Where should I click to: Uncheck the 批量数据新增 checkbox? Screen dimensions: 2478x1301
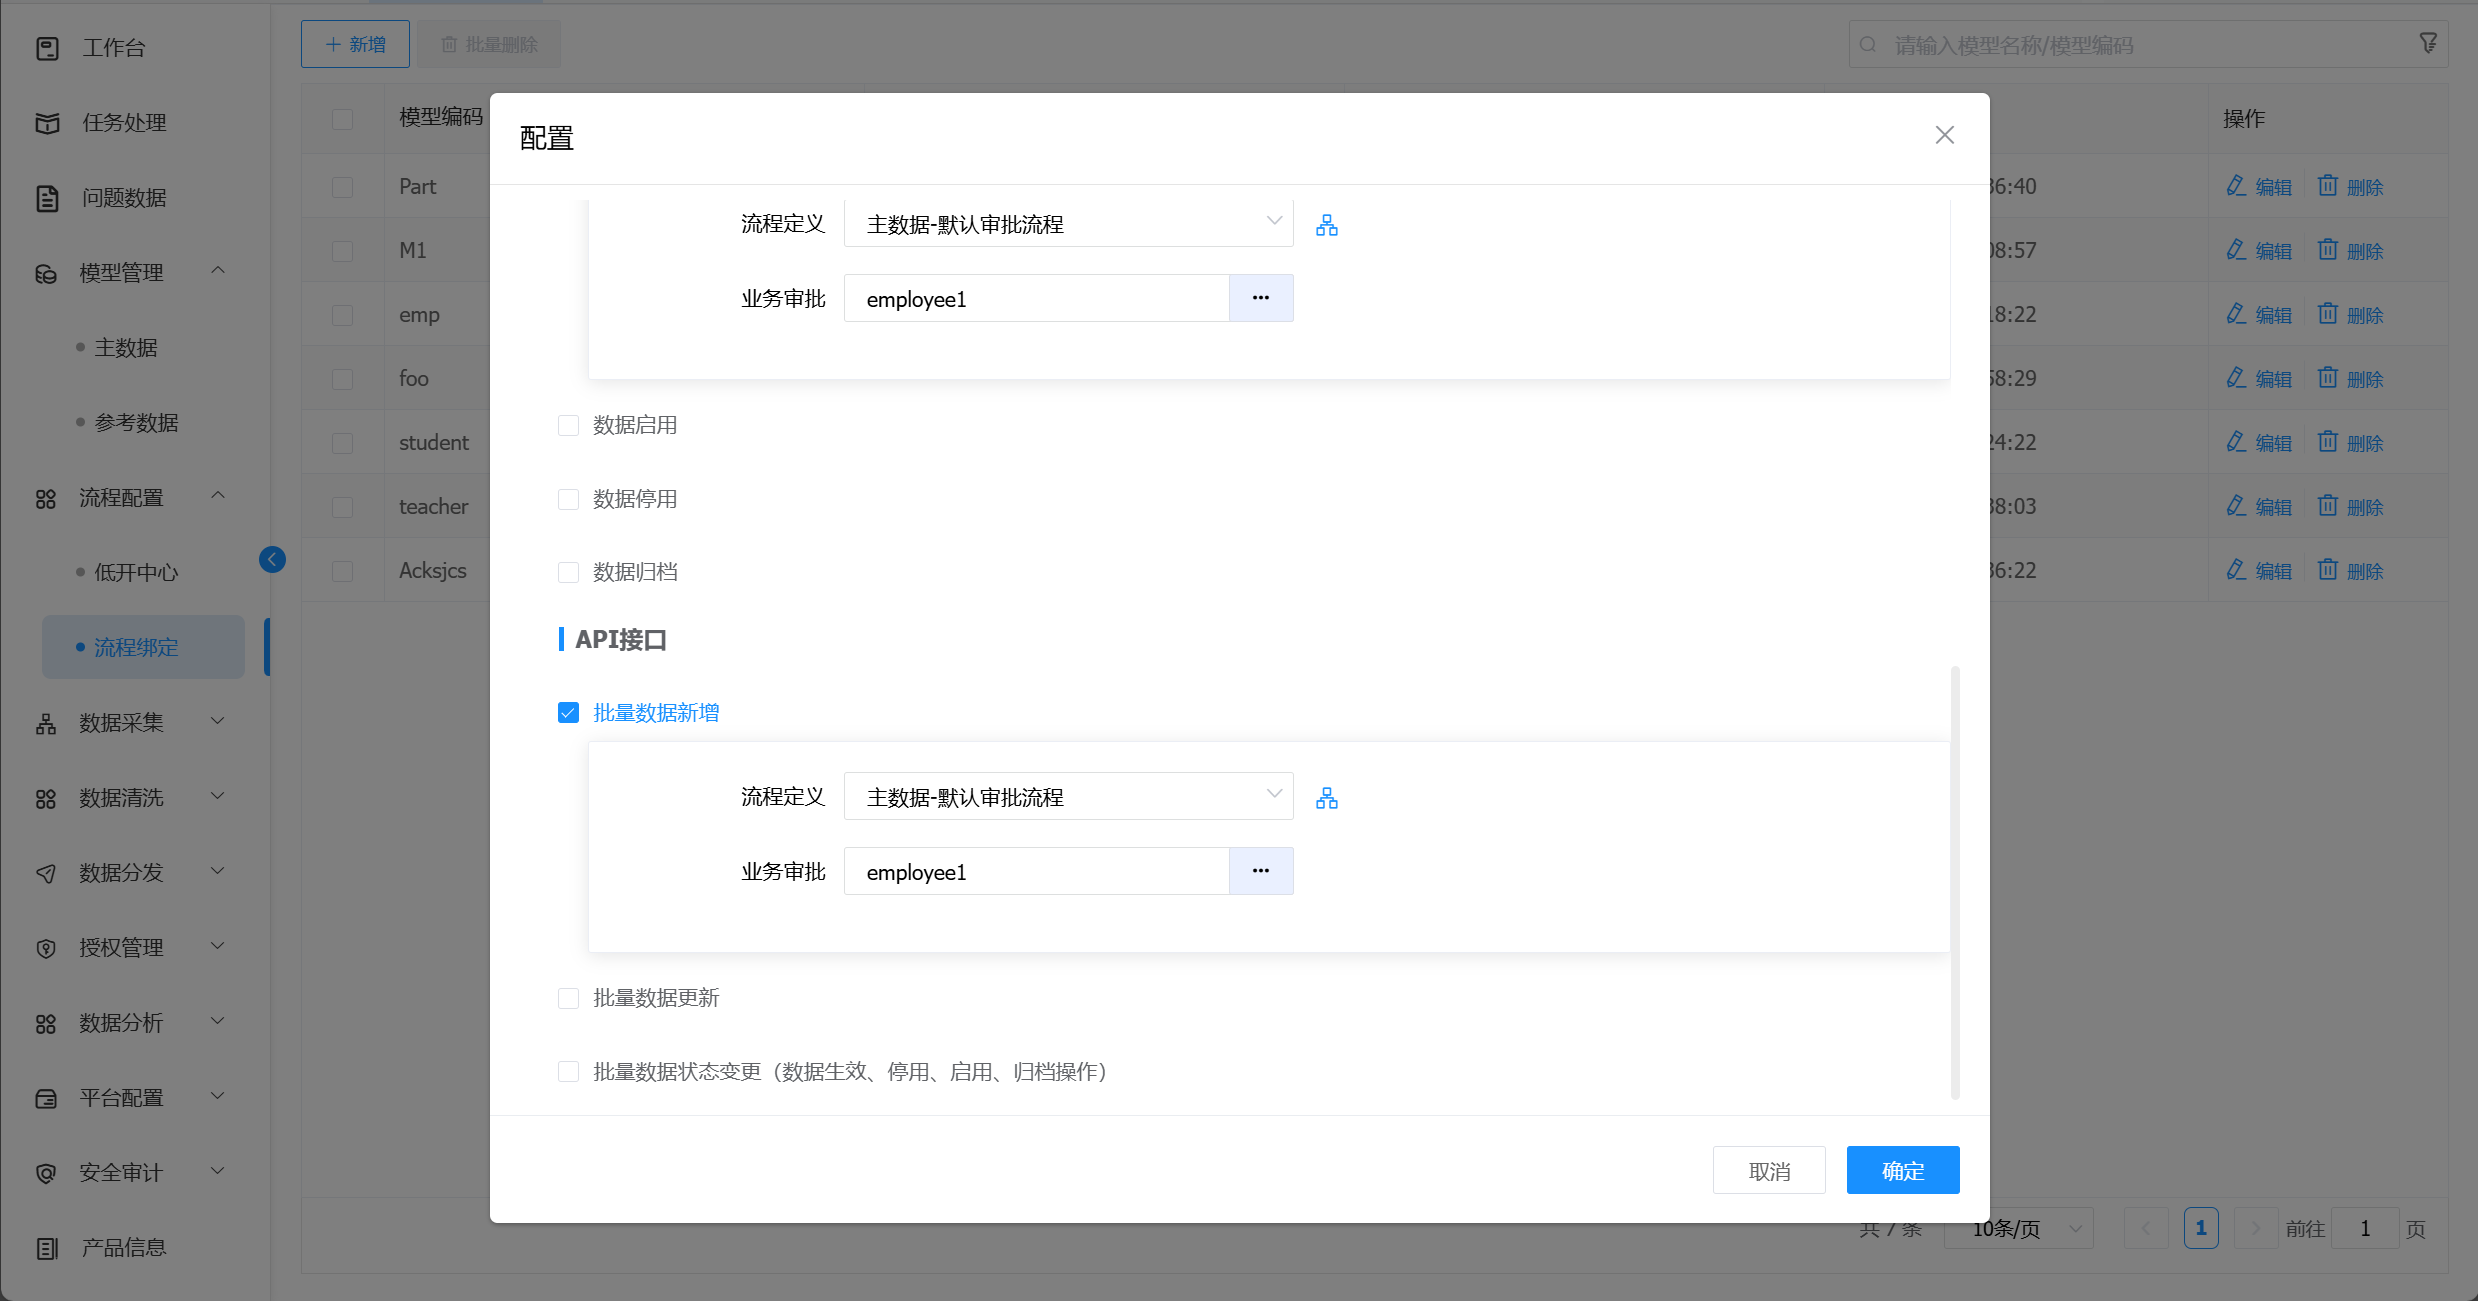tap(568, 713)
